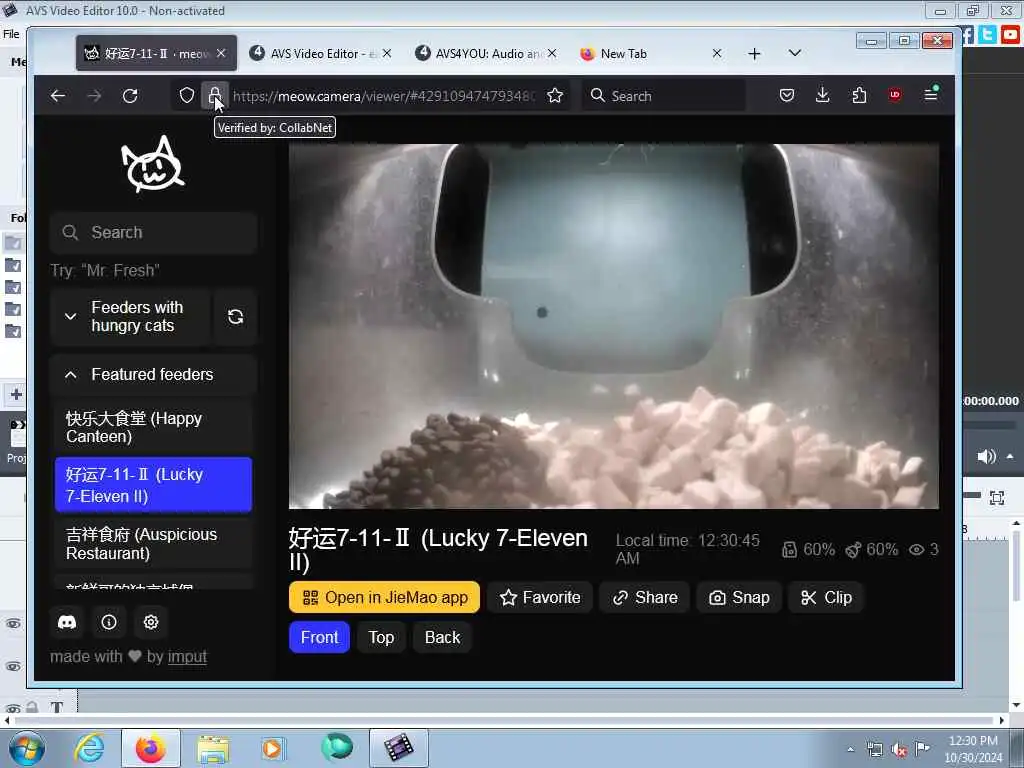The height and width of the screenshot is (768, 1024).
Task: Click the browser forward arrow
Action: coord(94,96)
